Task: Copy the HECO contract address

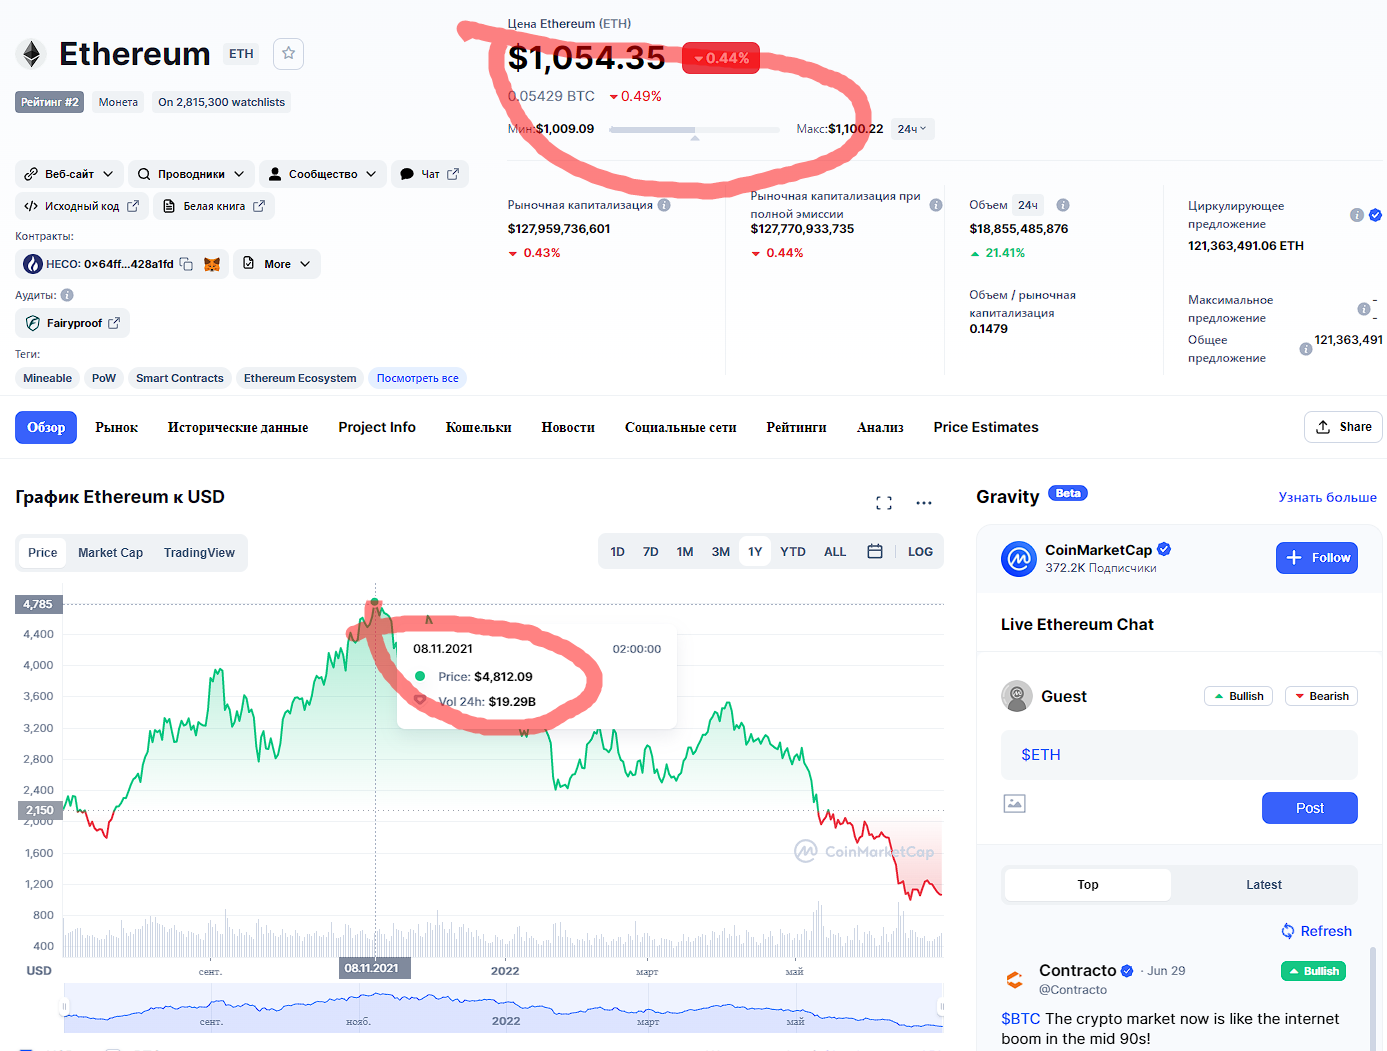Action: point(186,264)
